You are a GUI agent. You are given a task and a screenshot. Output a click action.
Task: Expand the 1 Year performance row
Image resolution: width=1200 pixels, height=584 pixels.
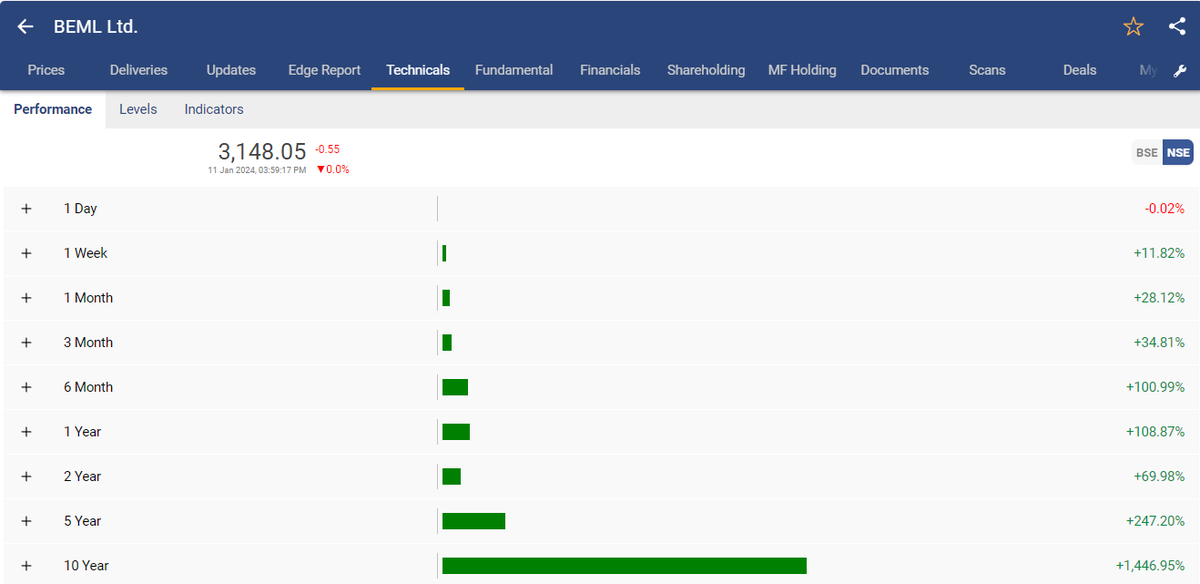(26, 432)
